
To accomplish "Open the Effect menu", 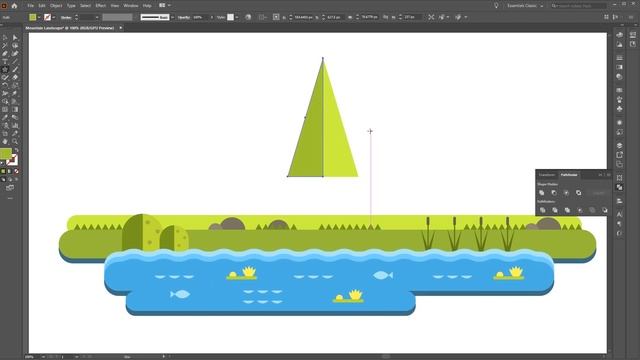I will (x=100, y=6).
